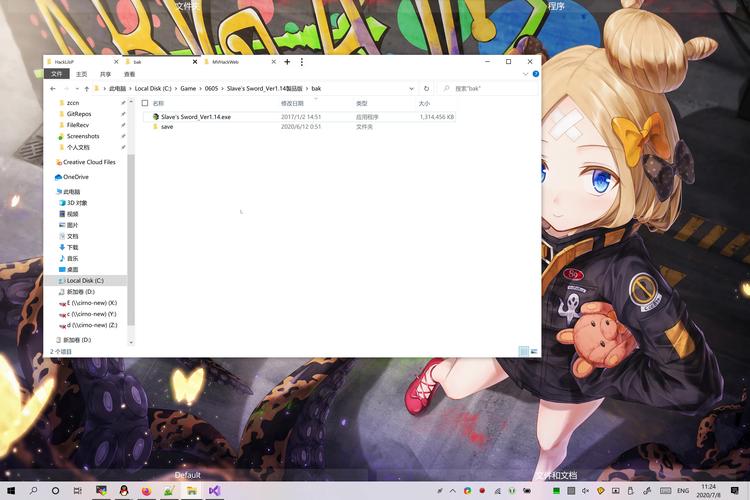750x500 pixels.
Task: Select Local Disk (C:) in sidebar
Action: click(85, 280)
